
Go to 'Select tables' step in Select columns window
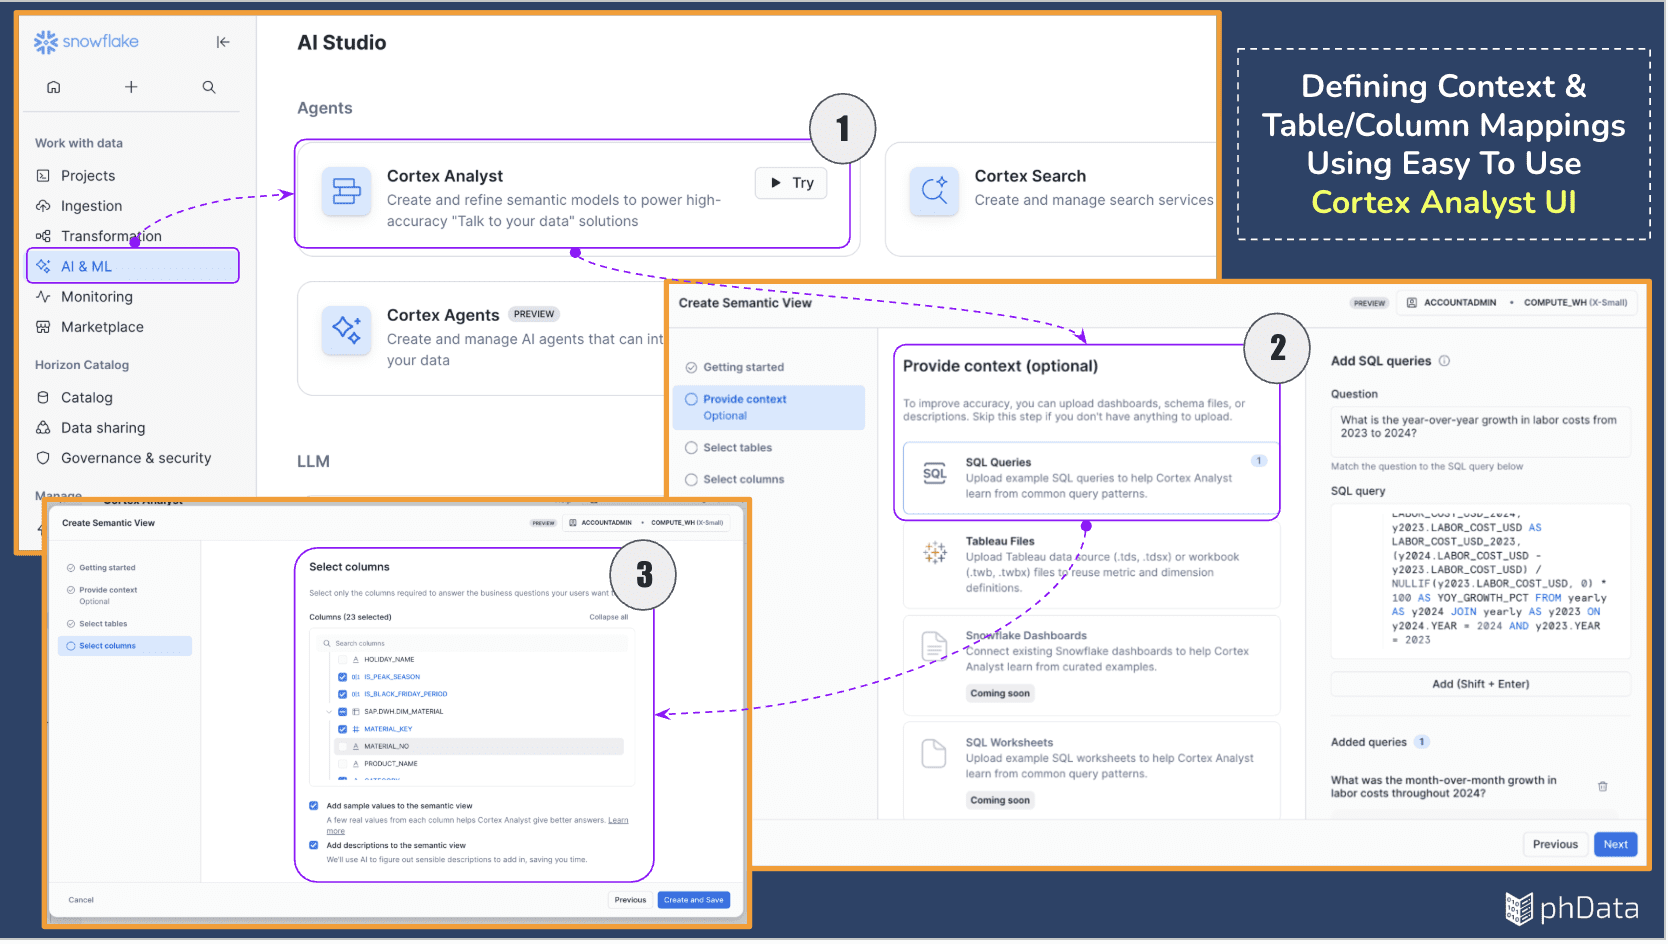pos(103,624)
